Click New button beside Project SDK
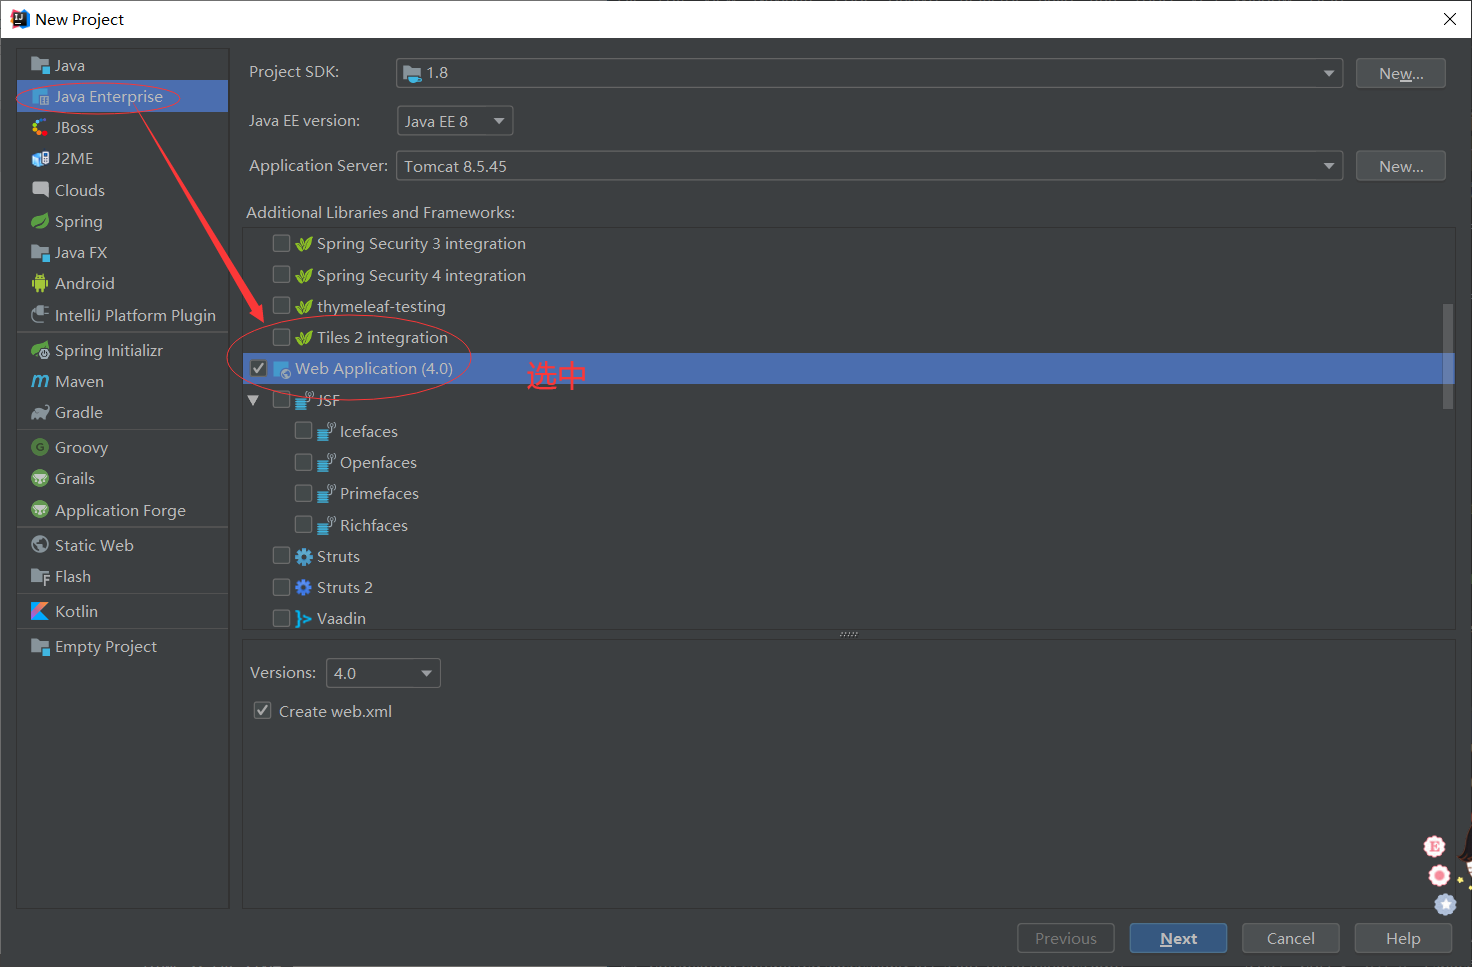 point(1400,73)
